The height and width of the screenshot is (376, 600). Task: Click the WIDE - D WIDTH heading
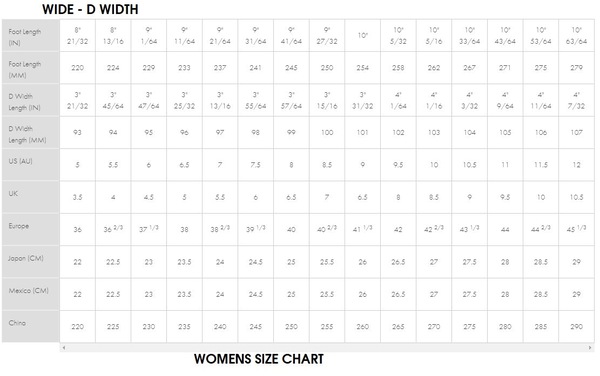click(x=90, y=10)
